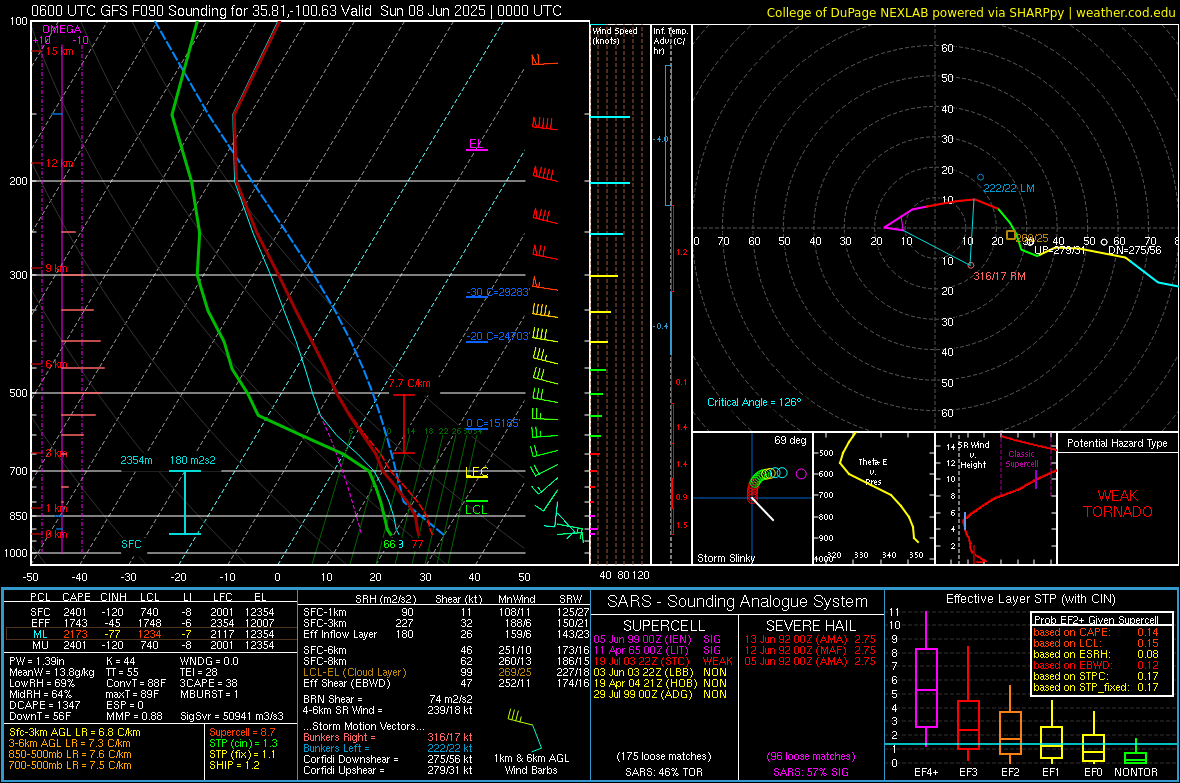Click the STP (cin) = 1.3 value
Screen dimensions: 1180x783
[x=243, y=743]
